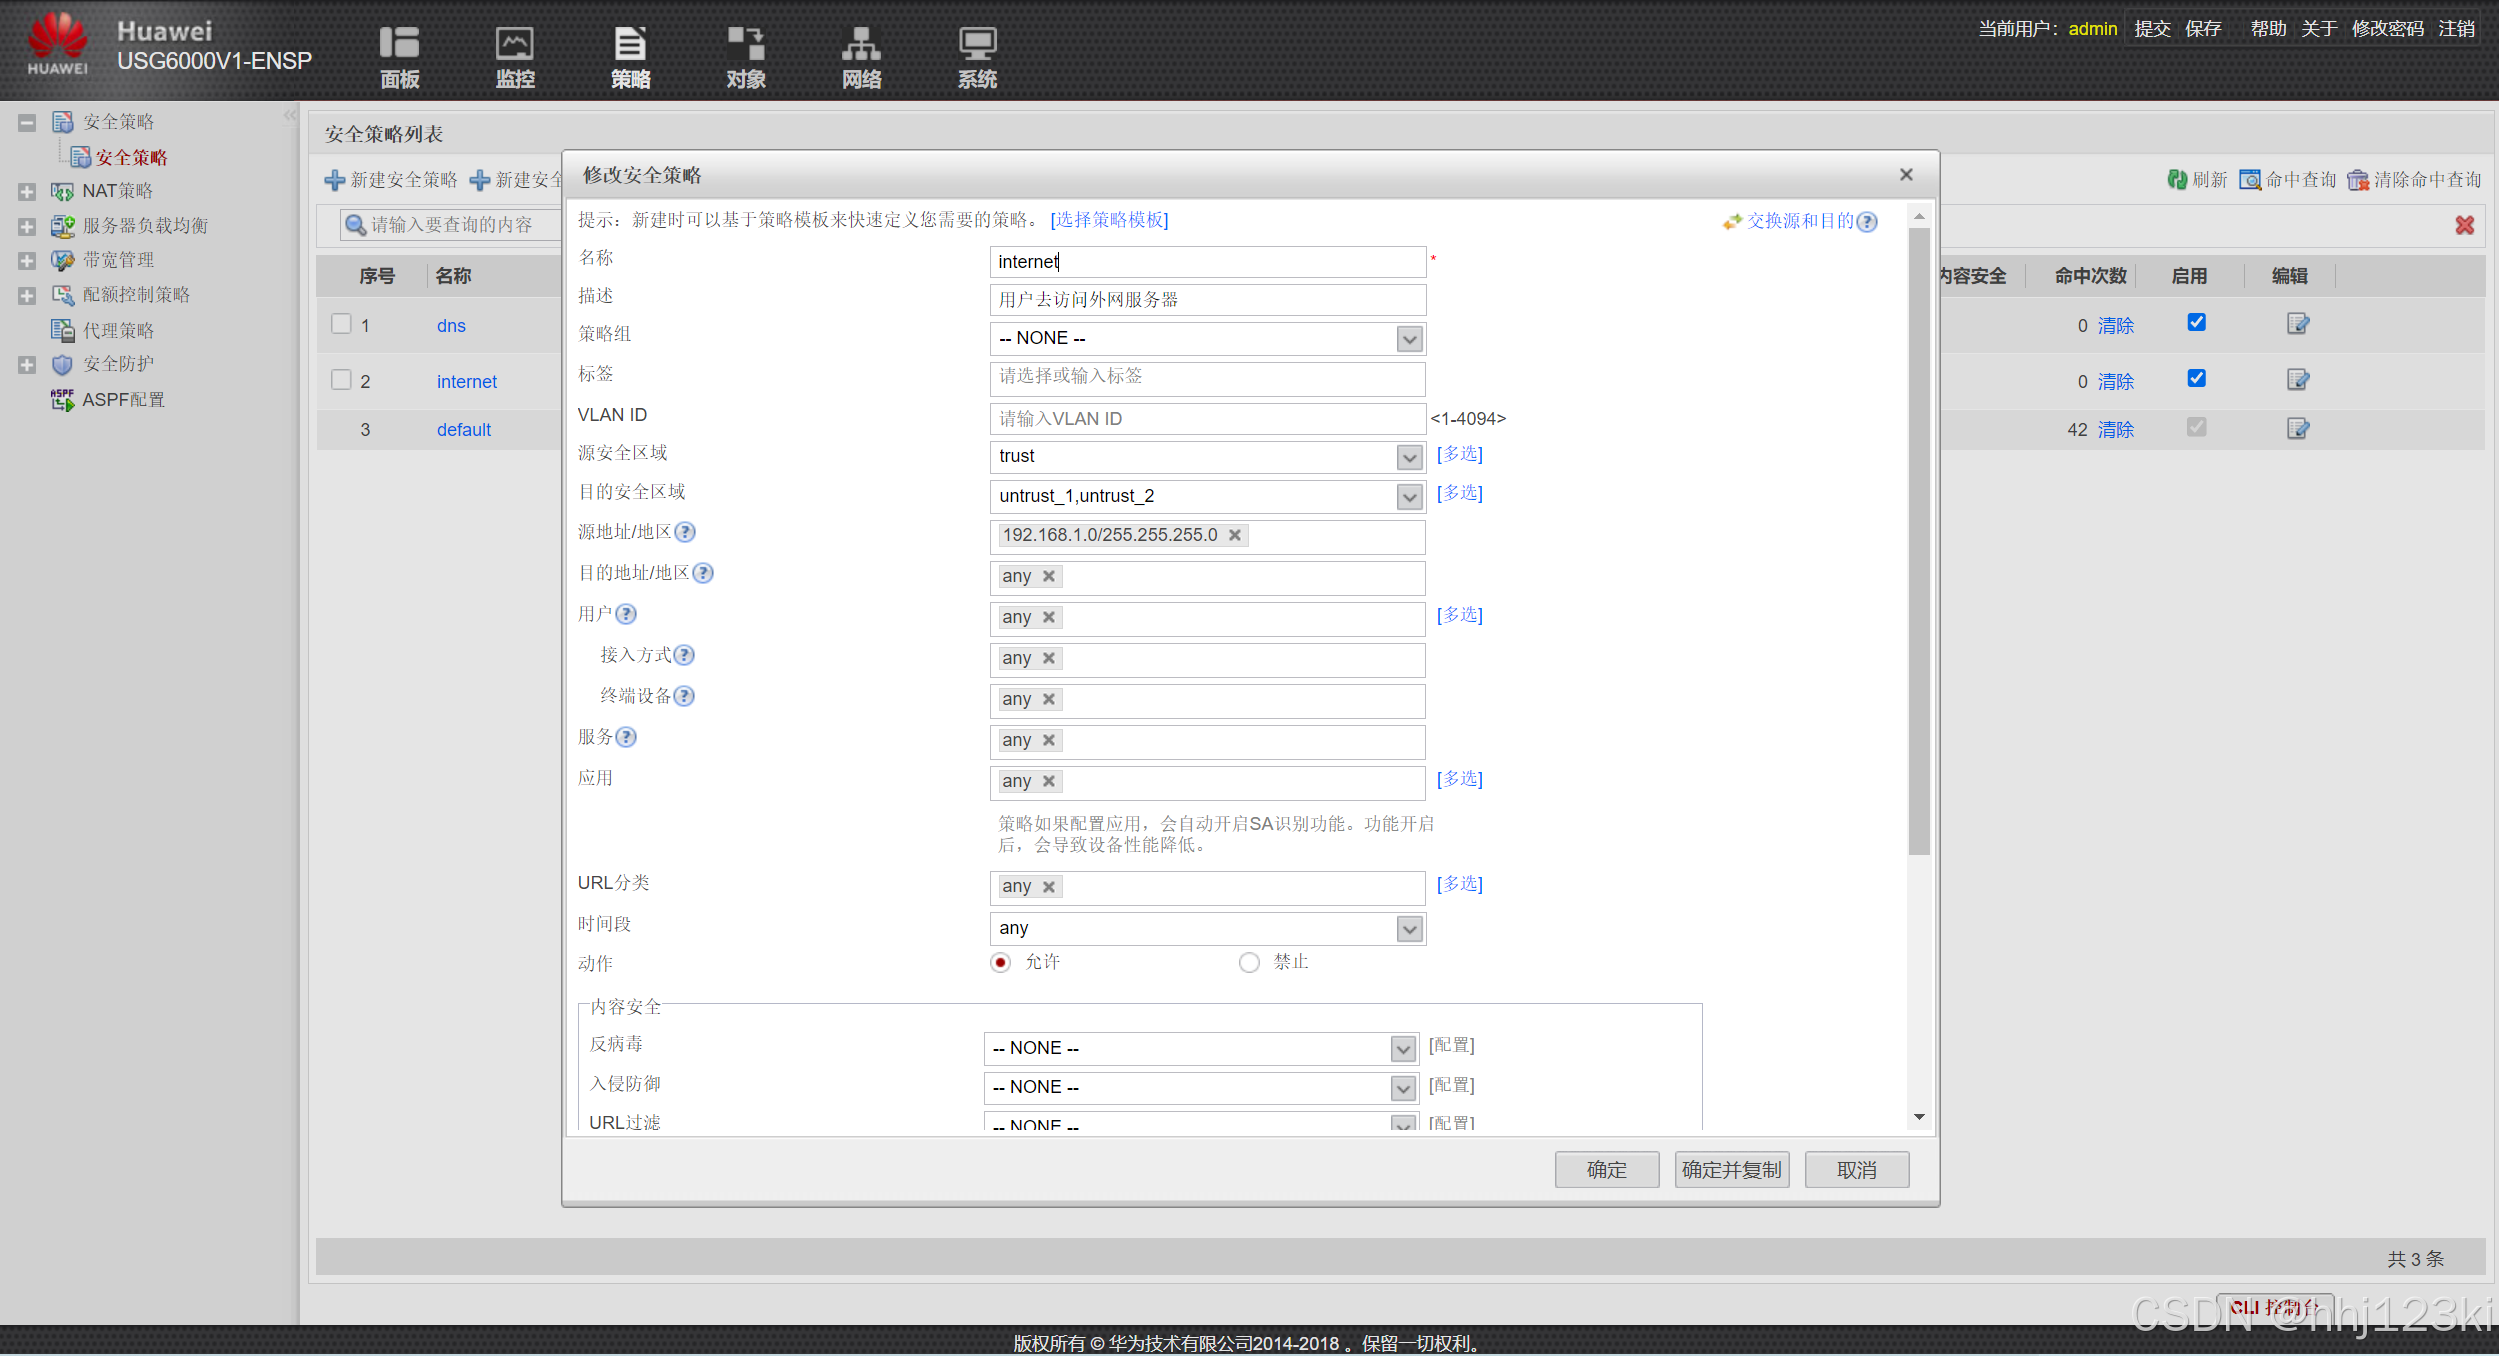Click help icon next to 源地址/地区

tap(685, 532)
